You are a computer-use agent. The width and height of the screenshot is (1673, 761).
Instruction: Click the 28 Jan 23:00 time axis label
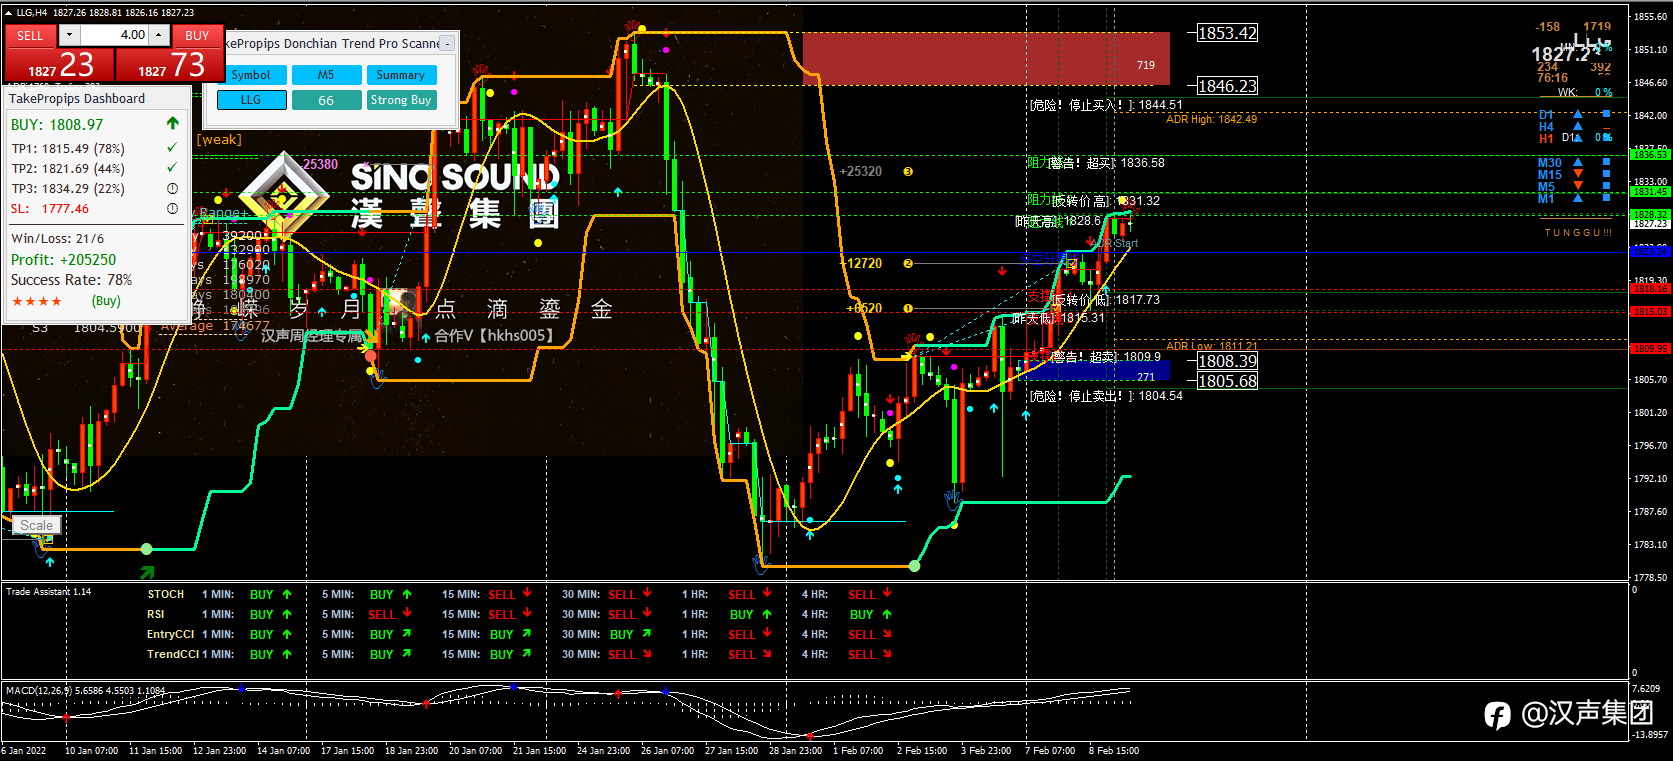coord(795,750)
